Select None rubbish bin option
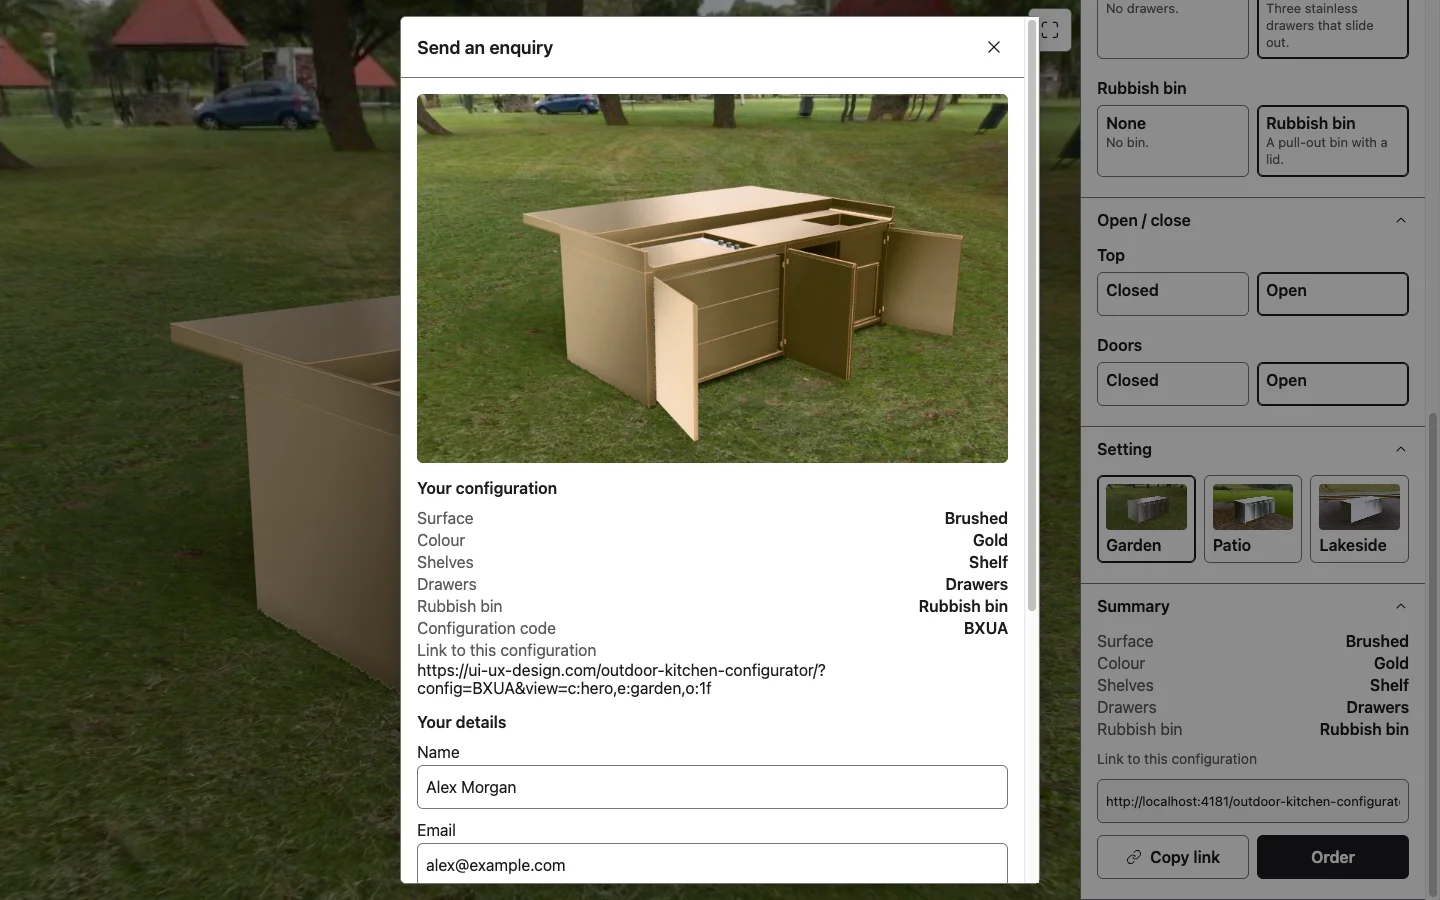Screen dimensions: 1440x900 (x=1173, y=141)
